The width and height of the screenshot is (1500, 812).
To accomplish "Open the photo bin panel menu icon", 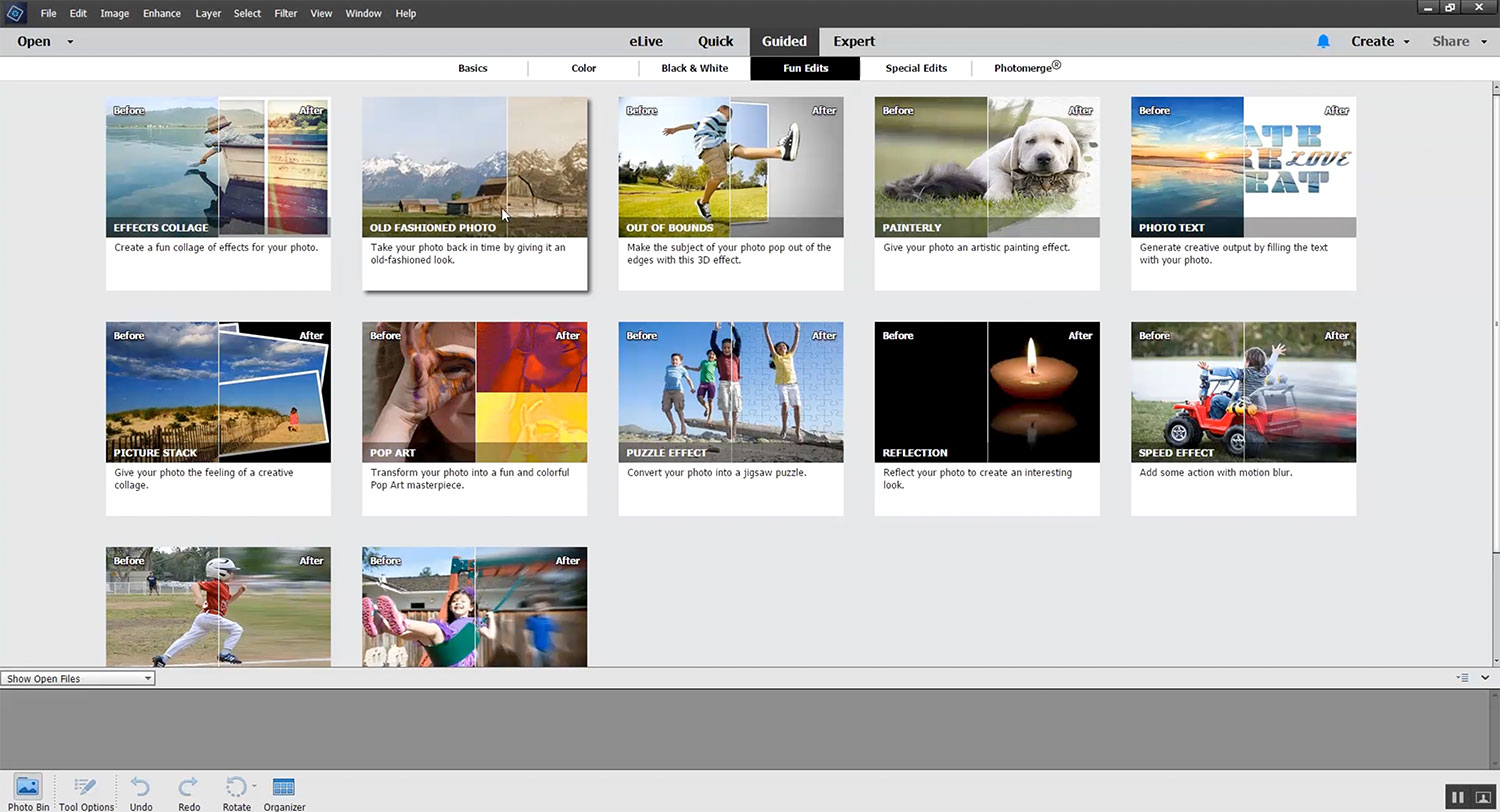I will (1462, 678).
